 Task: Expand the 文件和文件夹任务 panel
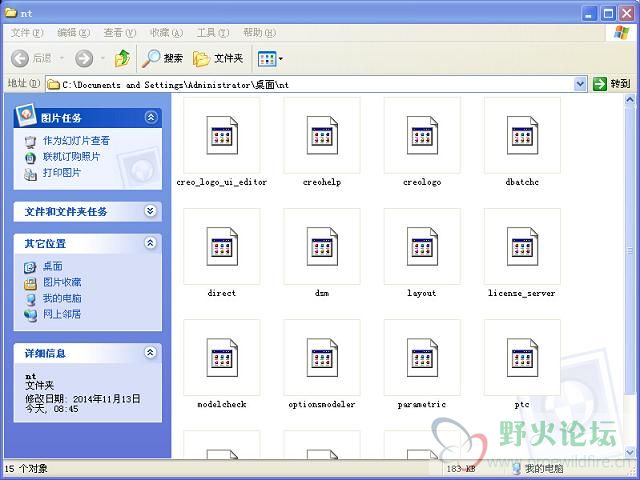tap(151, 211)
